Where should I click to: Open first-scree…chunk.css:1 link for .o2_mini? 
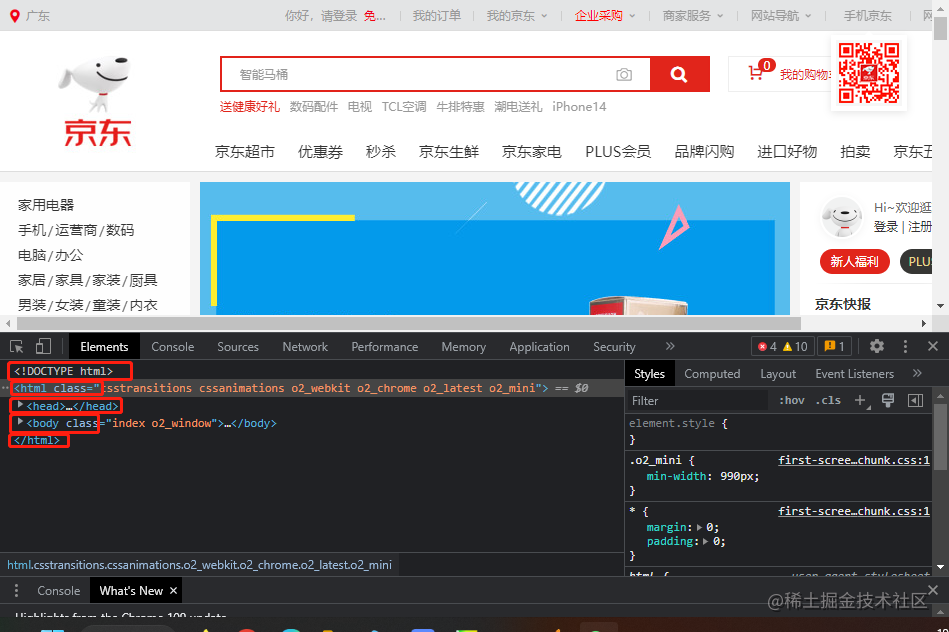click(x=853, y=460)
